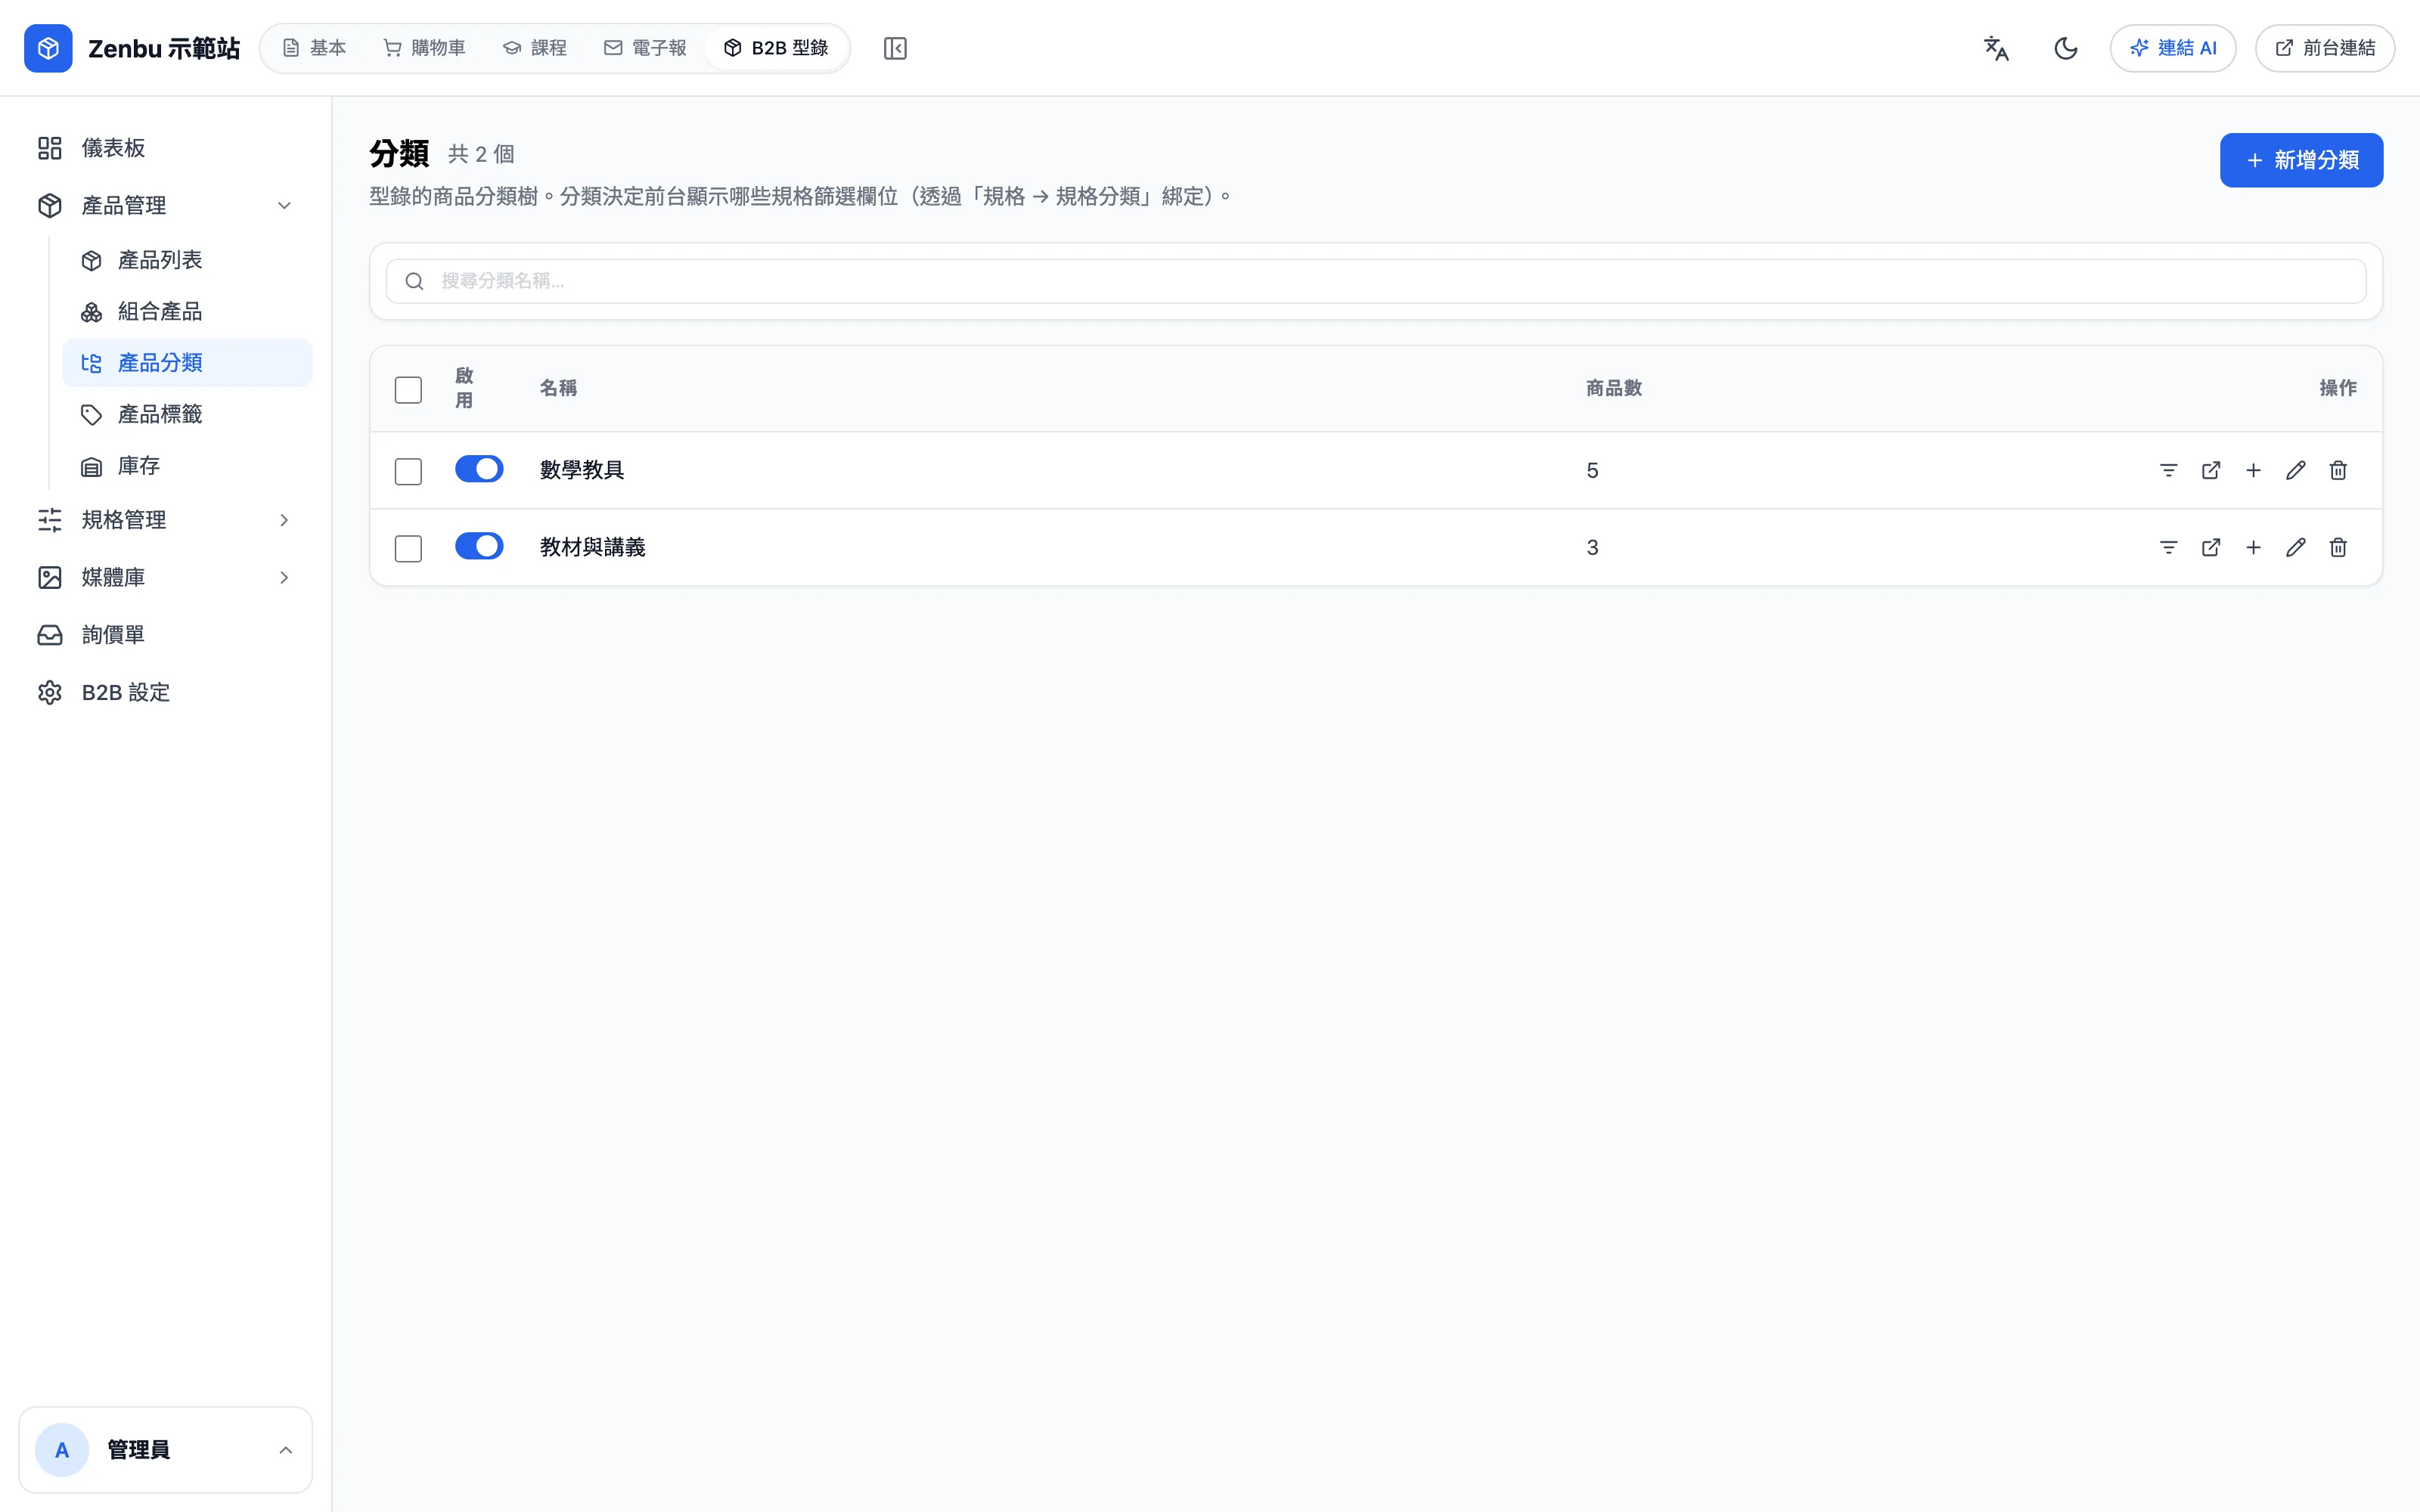Edit 教材與講義 with the pencil icon
This screenshot has height=1512, width=2420.
(x=2296, y=547)
